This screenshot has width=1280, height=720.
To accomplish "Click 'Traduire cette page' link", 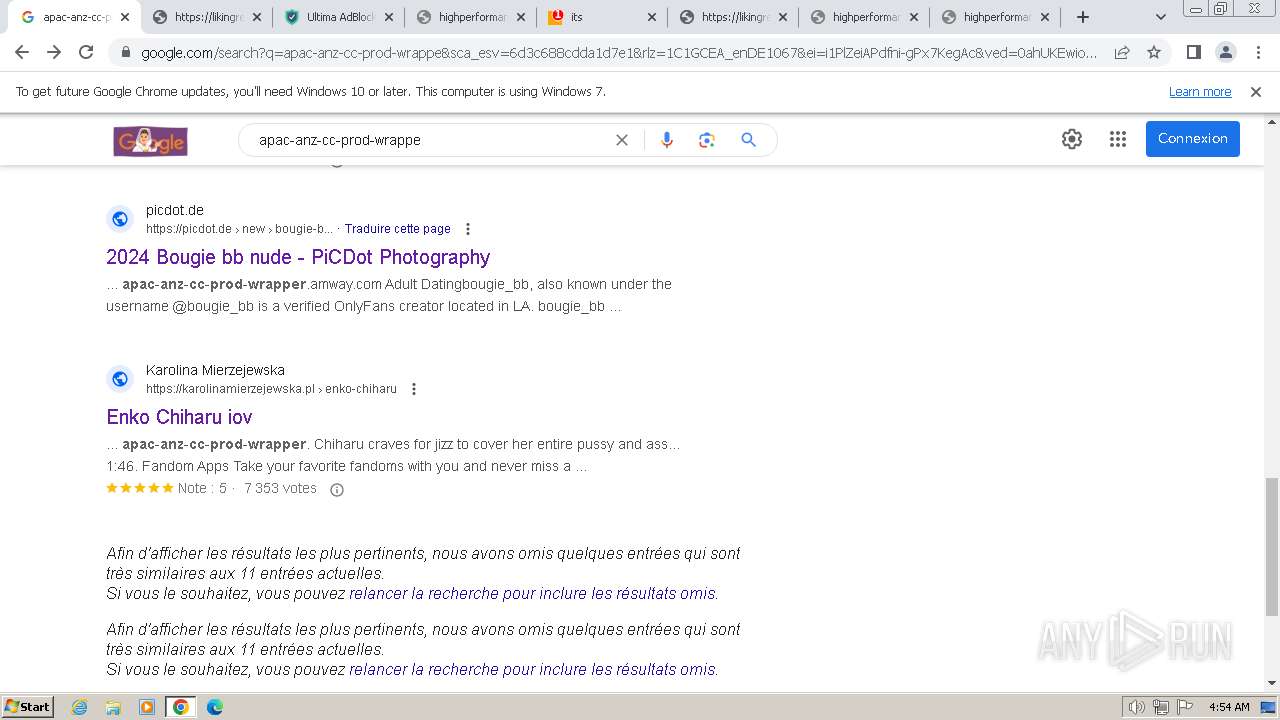I will (x=398, y=229).
